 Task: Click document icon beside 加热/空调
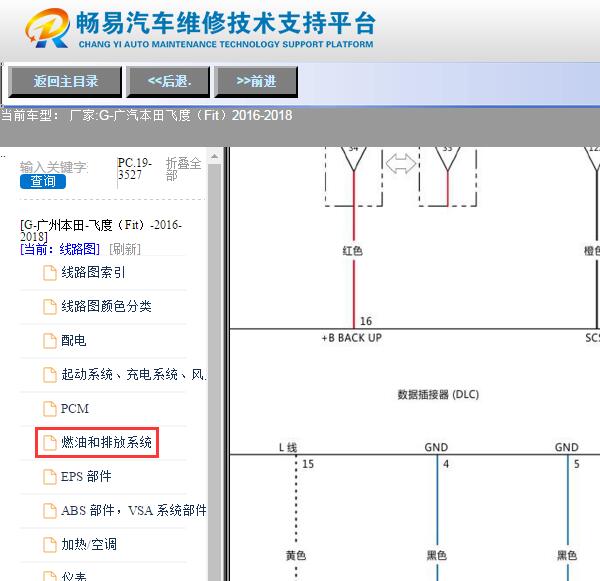click(50, 545)
